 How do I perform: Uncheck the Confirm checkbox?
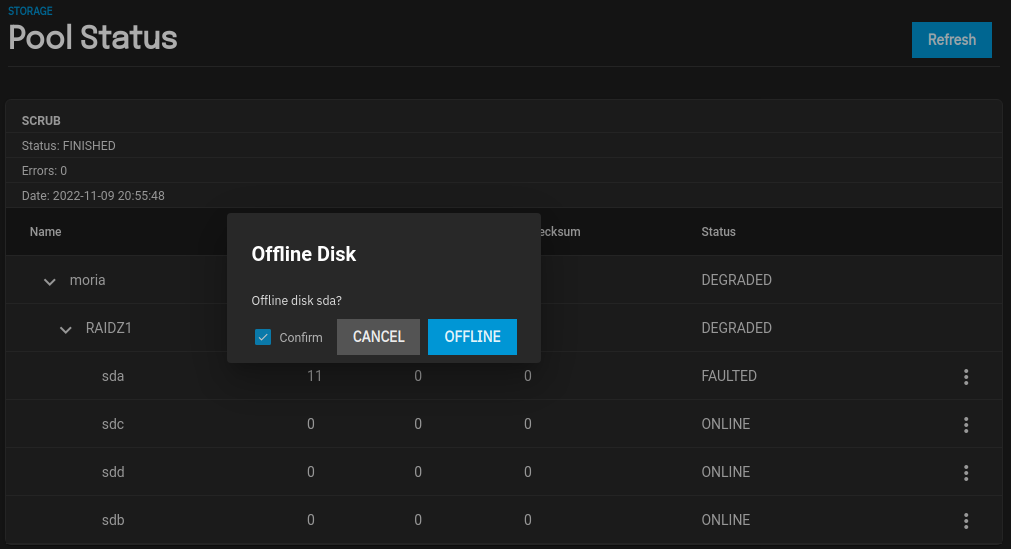[x=263, y=337]
